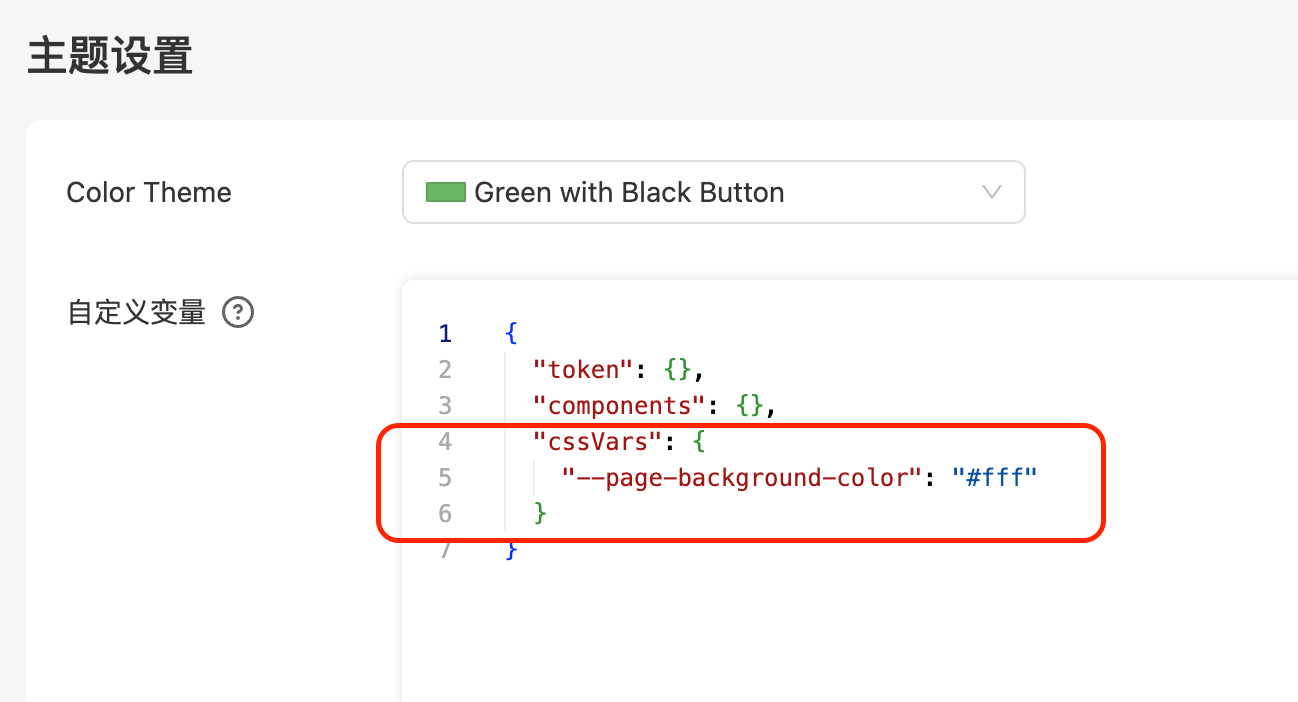Open the Color Theme dropdown
Screen dimensions: 1298x702
[713, 192]
